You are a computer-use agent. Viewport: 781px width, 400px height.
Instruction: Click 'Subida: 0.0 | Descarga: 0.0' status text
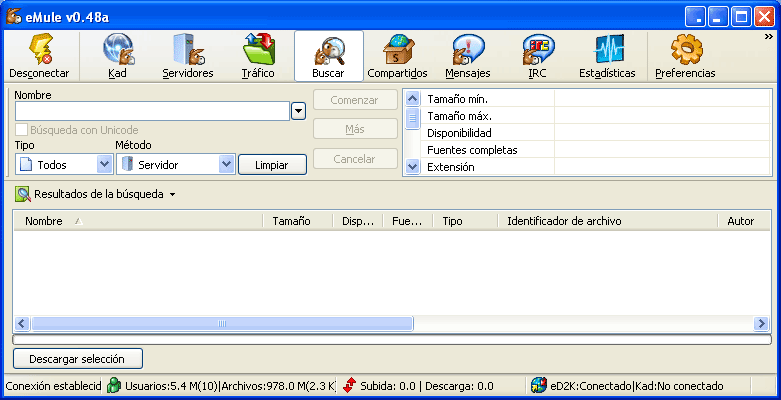(426, 386)
